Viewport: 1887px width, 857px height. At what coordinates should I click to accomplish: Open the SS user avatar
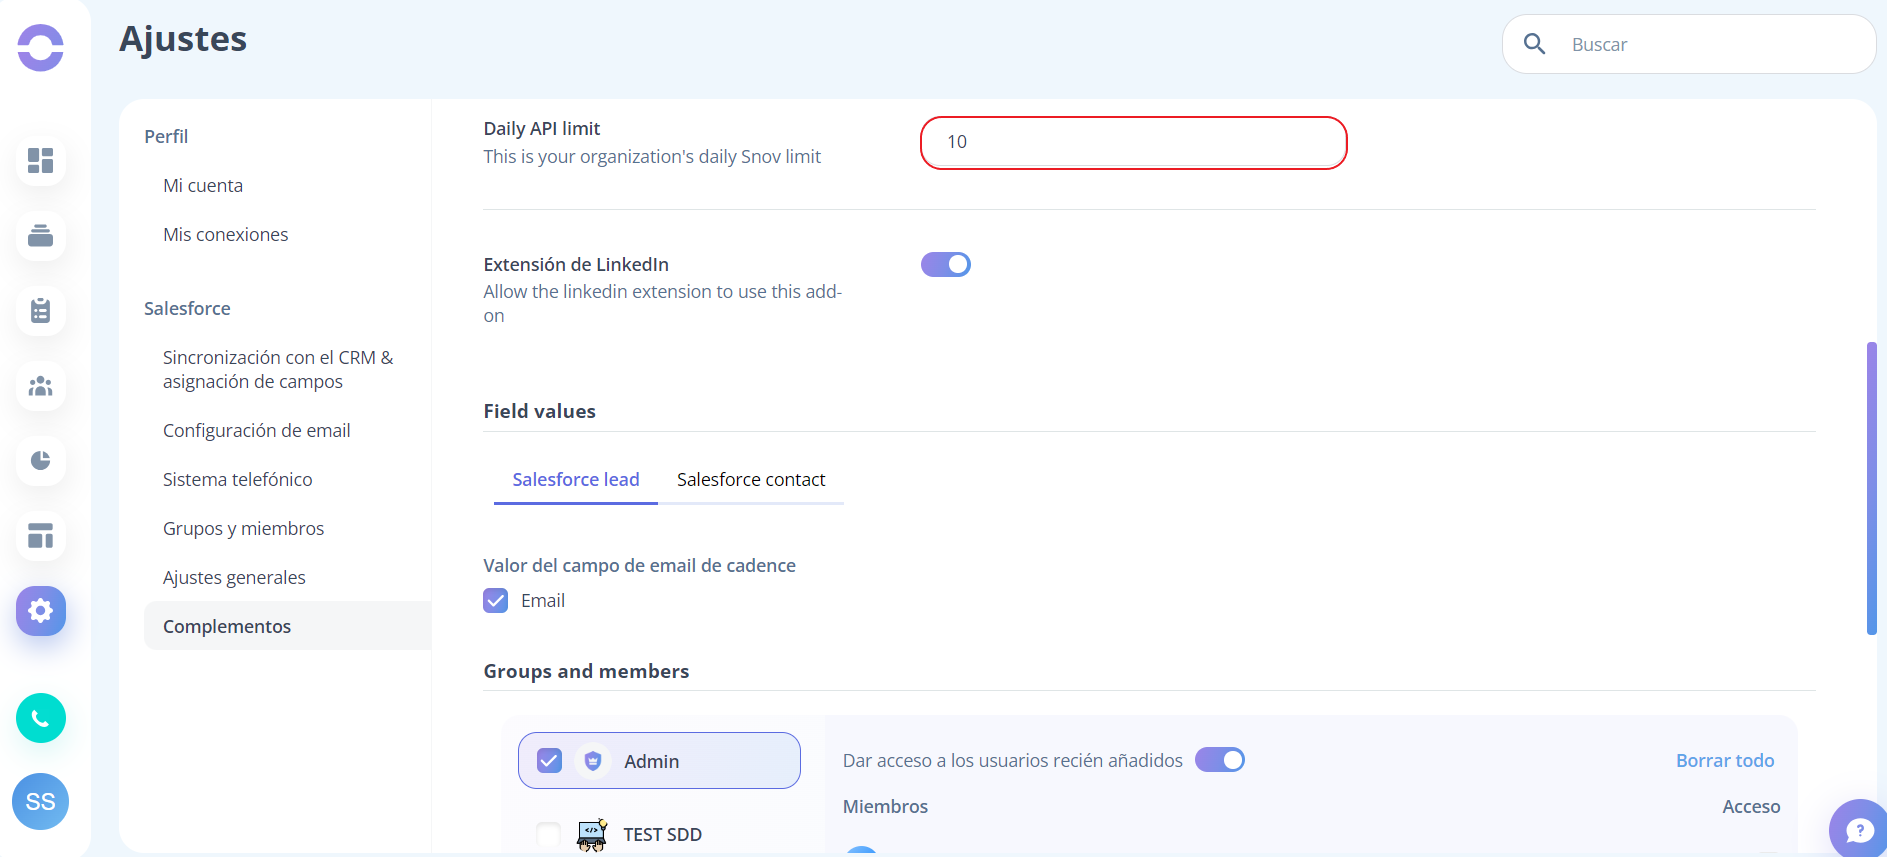[41, 802]
